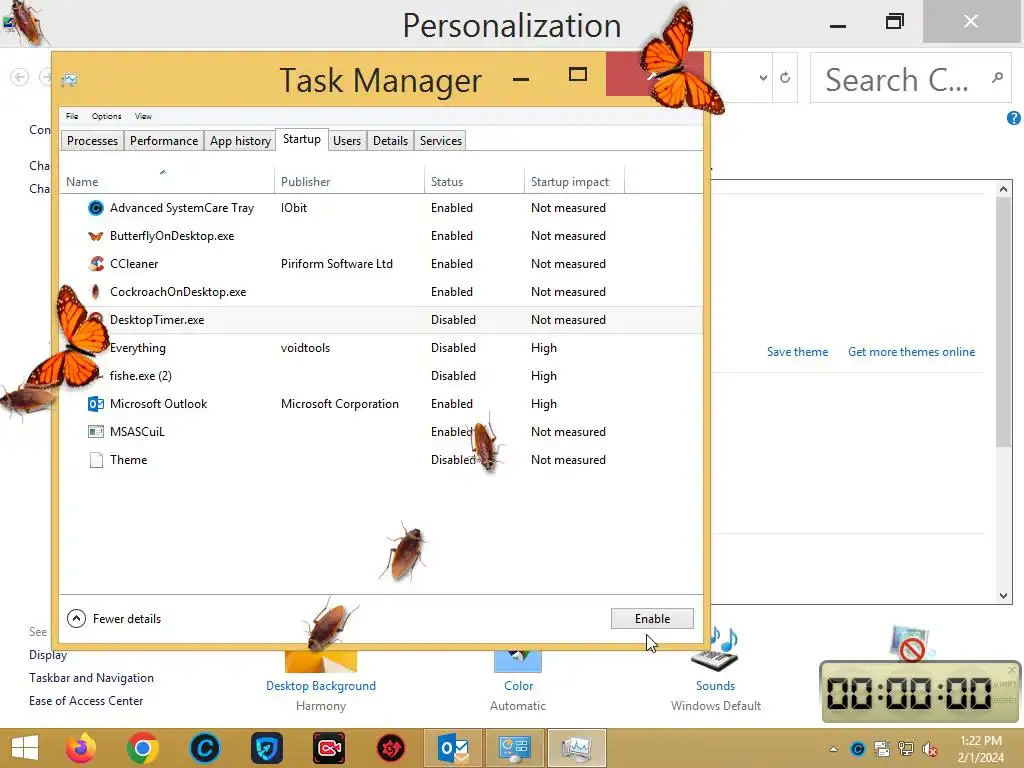Open Google Chrome from the taskbar
The width and height of the screenshot is (1024, 768).
[x=142, y=748]
